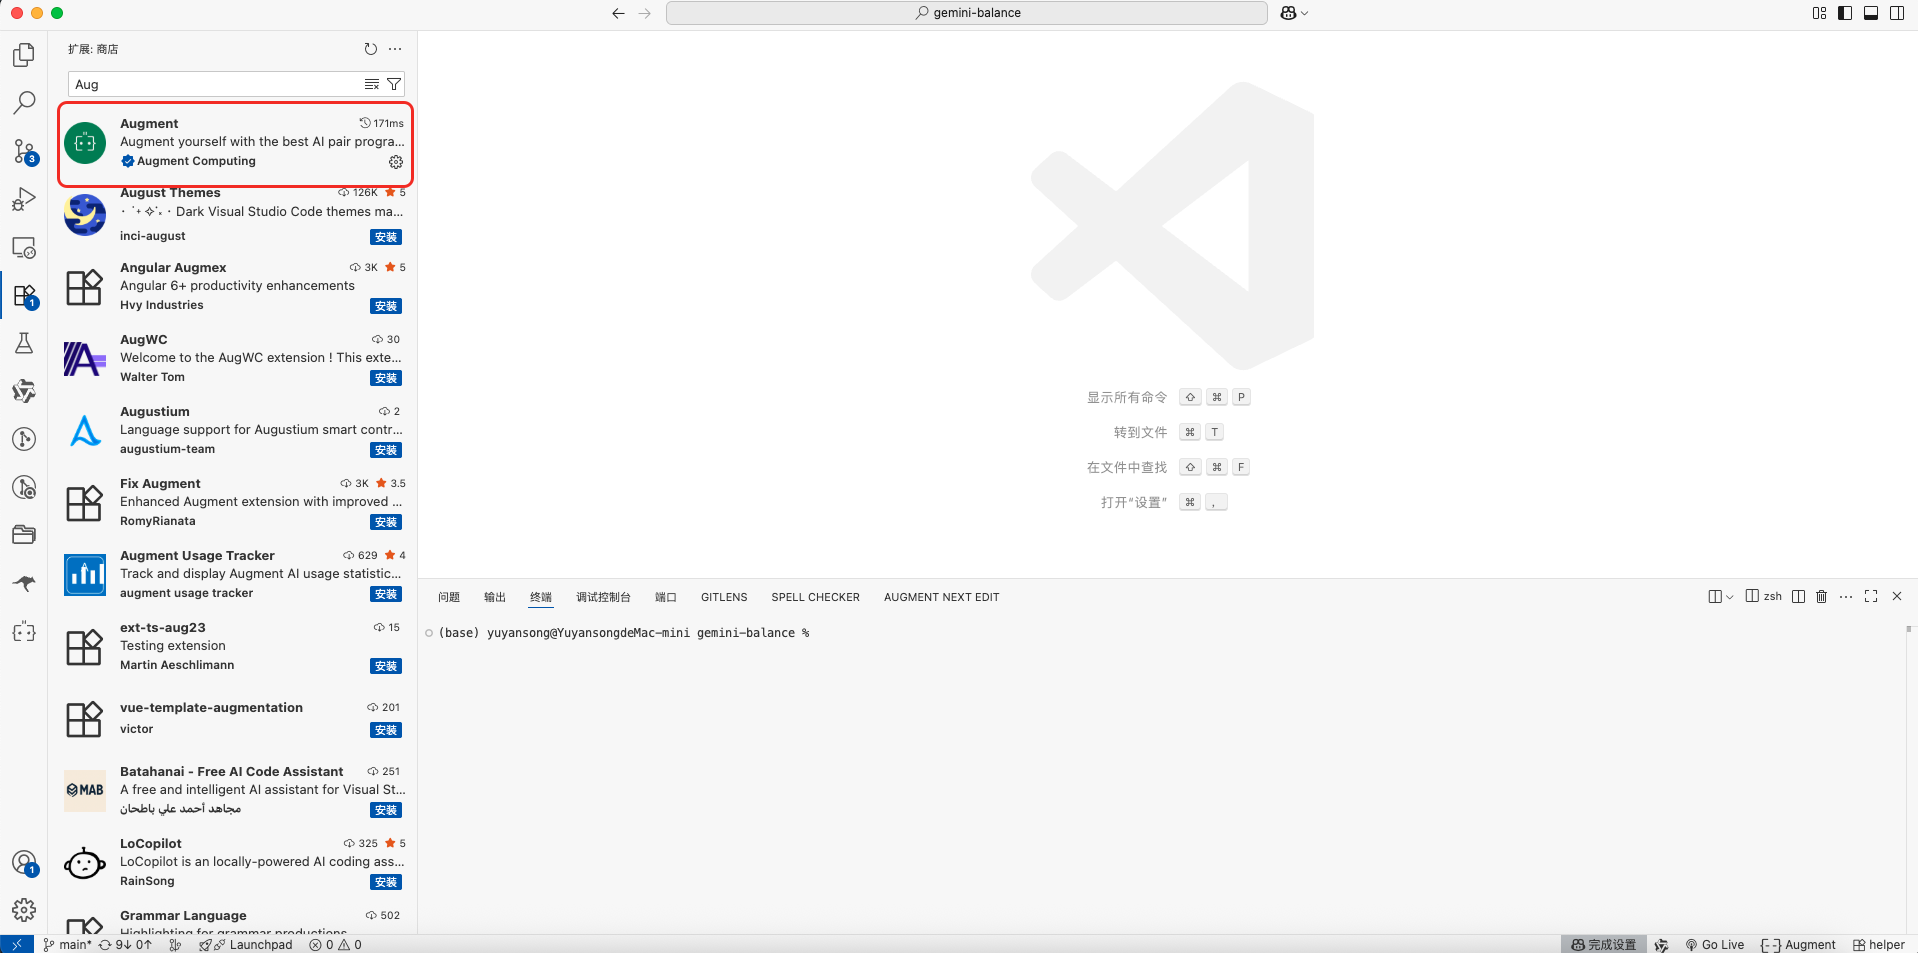
Task: Close the bottom panel
Action: (x=1897, y=596)
